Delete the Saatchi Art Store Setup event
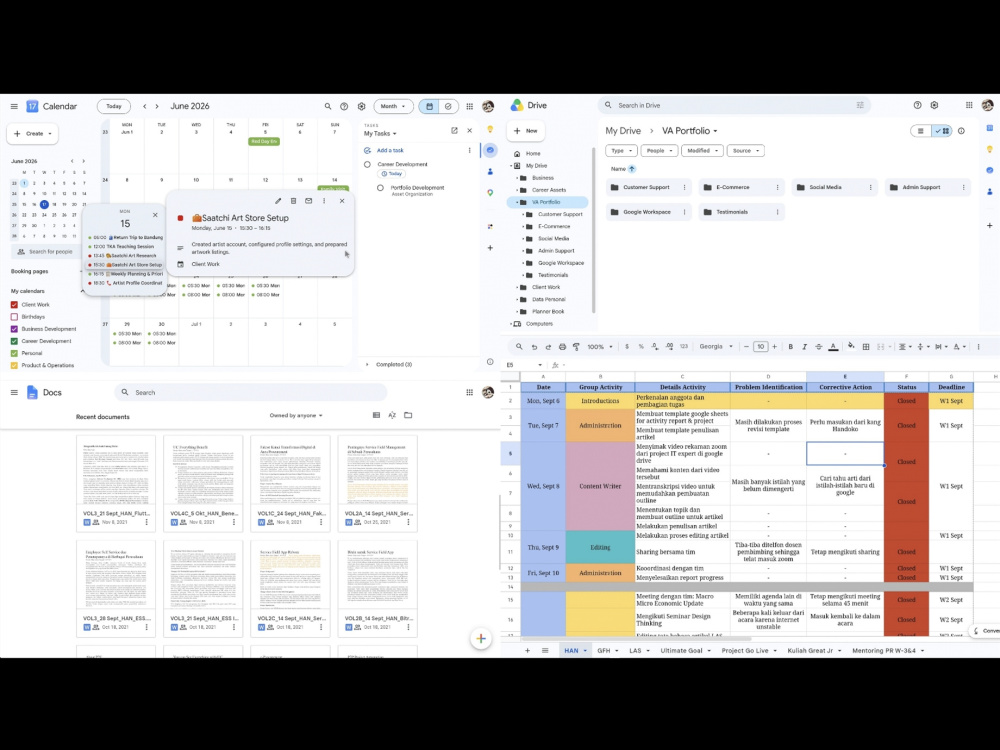The width and height of the screenshot is (1000, 750). (x=293, y=201)
